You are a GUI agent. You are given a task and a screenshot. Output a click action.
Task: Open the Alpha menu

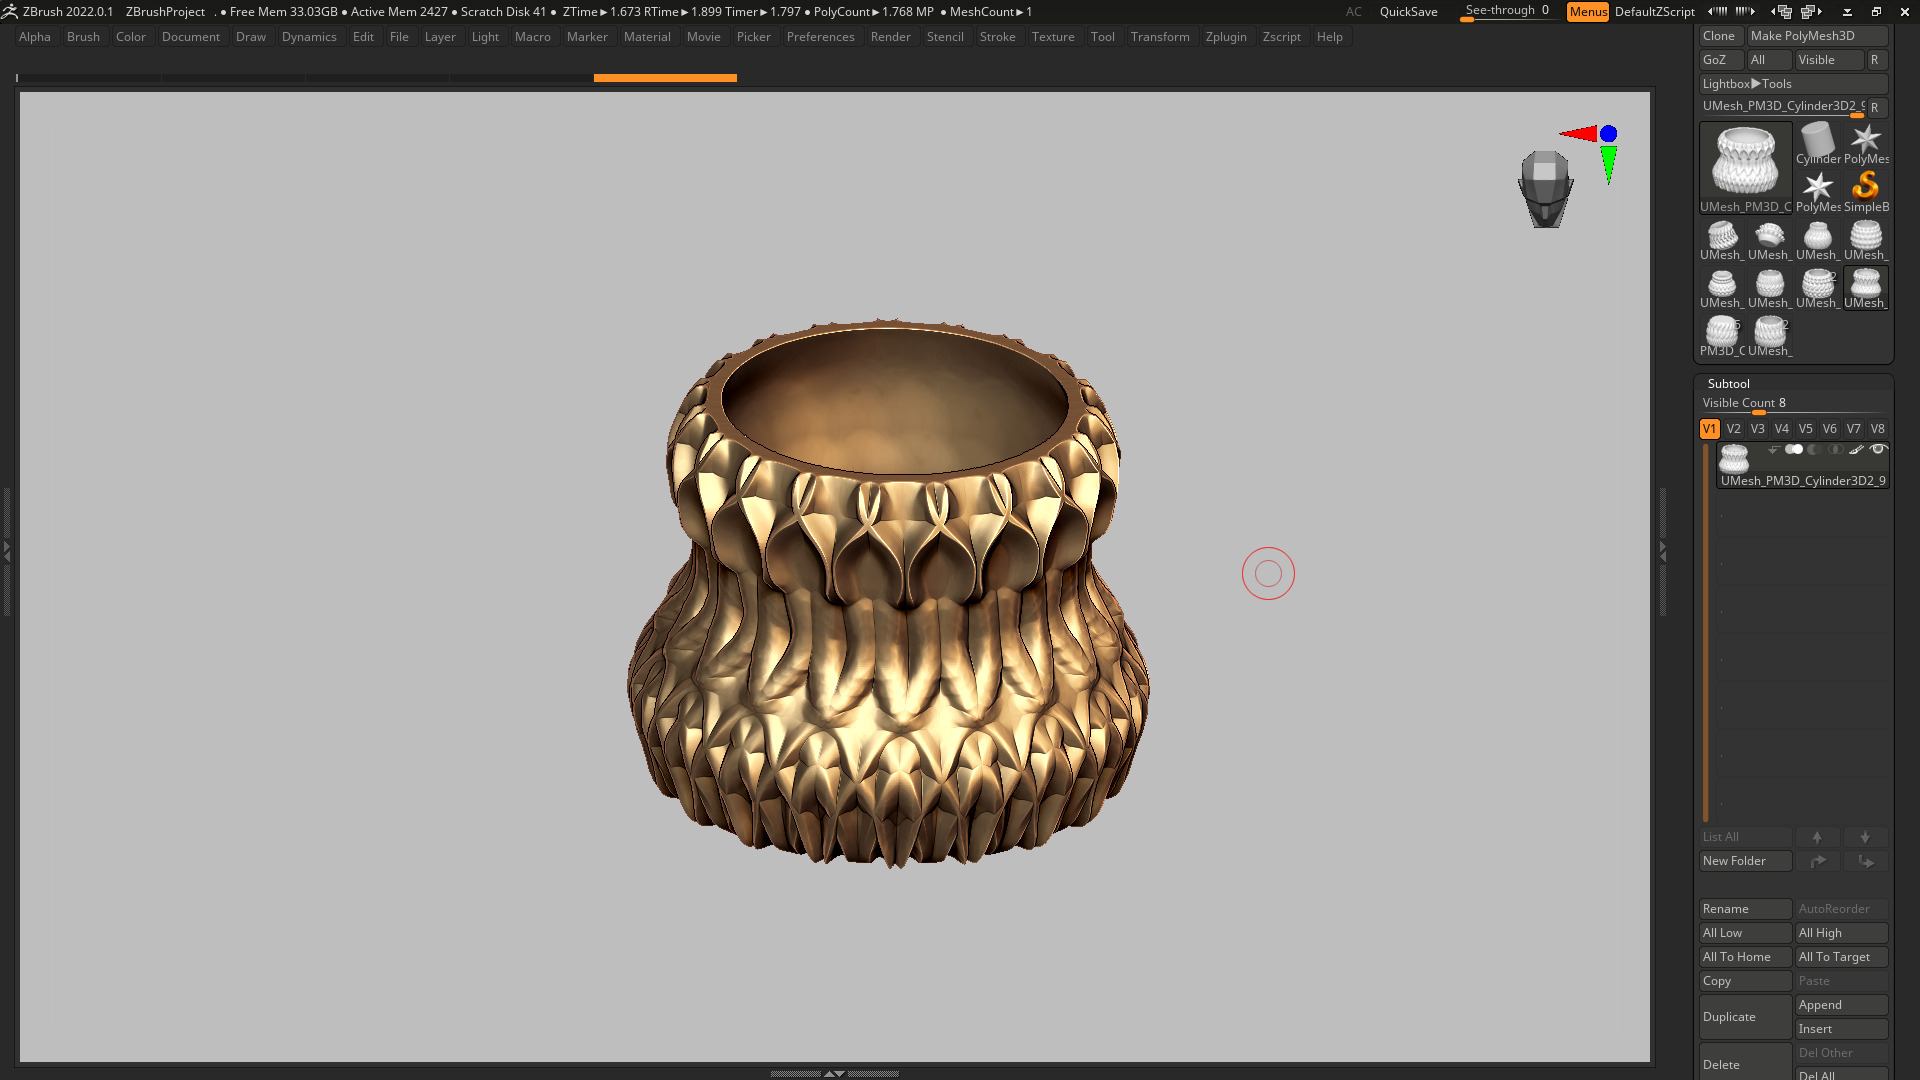(x=35, y=37)
